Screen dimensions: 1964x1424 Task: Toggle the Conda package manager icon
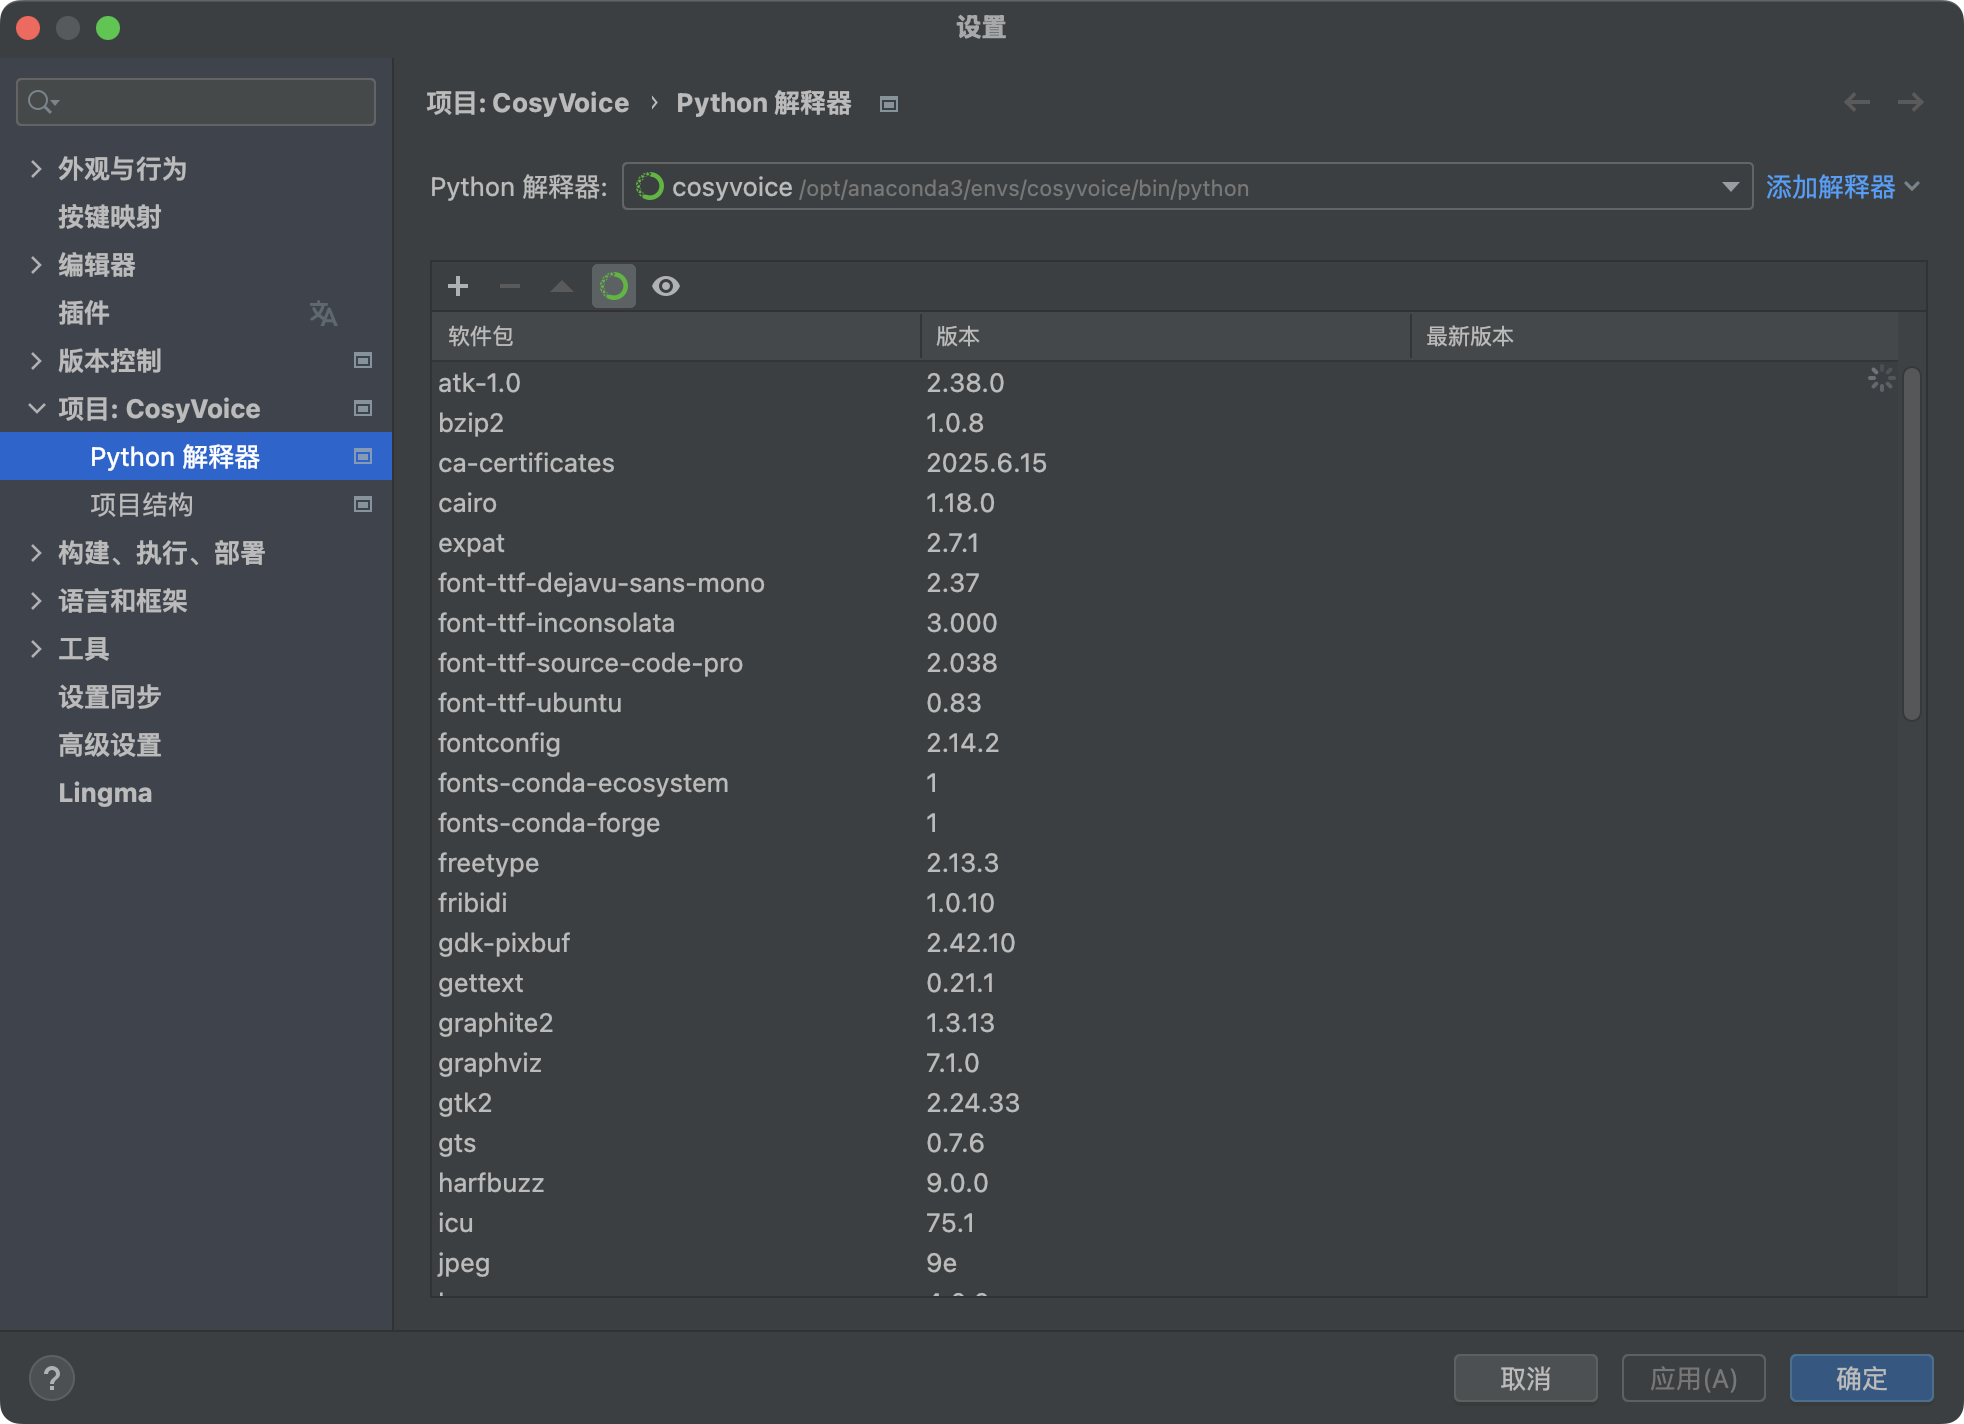click(614, 286)
